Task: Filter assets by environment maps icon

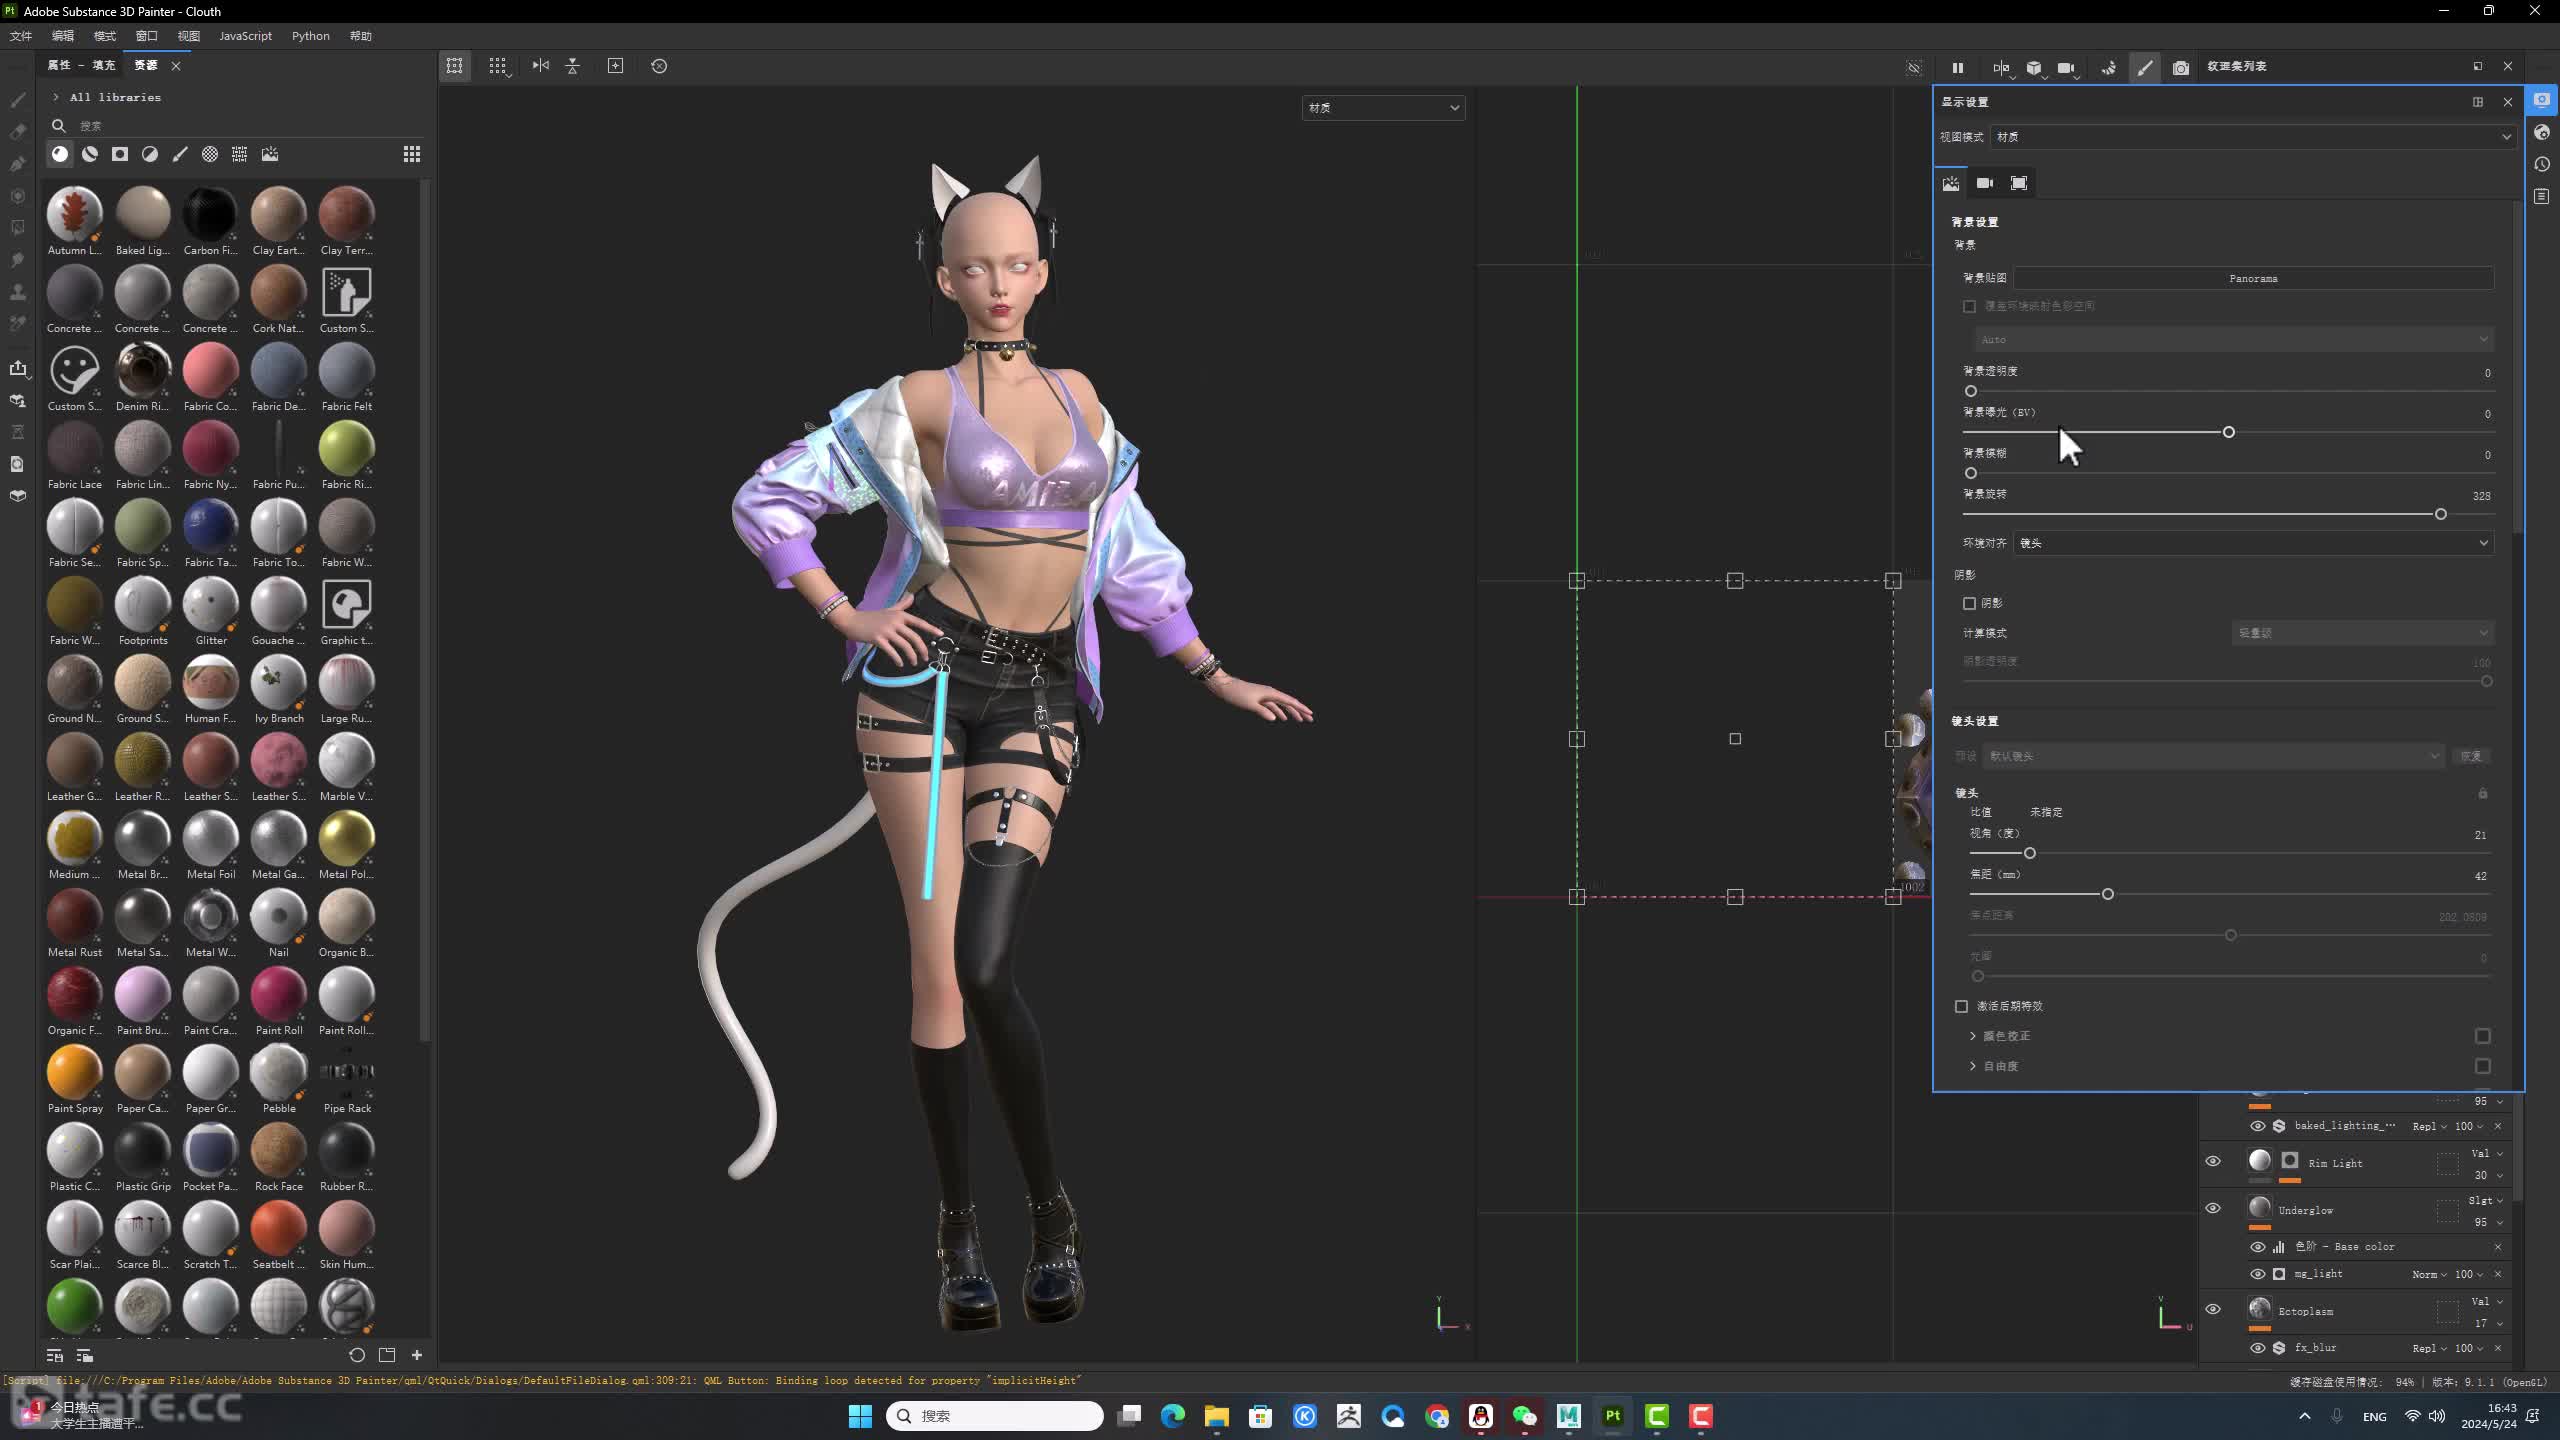Action: (x=270, y=154)
